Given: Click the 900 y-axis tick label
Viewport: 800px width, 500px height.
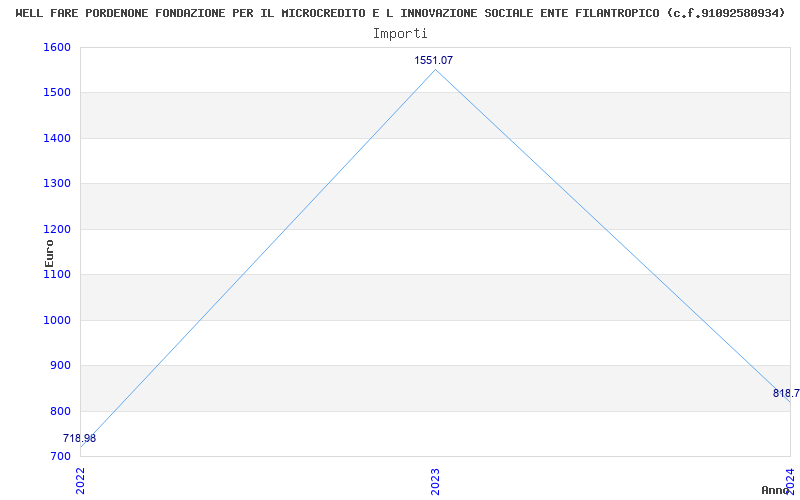Looking at the screenshot, I should click(59, 366).
